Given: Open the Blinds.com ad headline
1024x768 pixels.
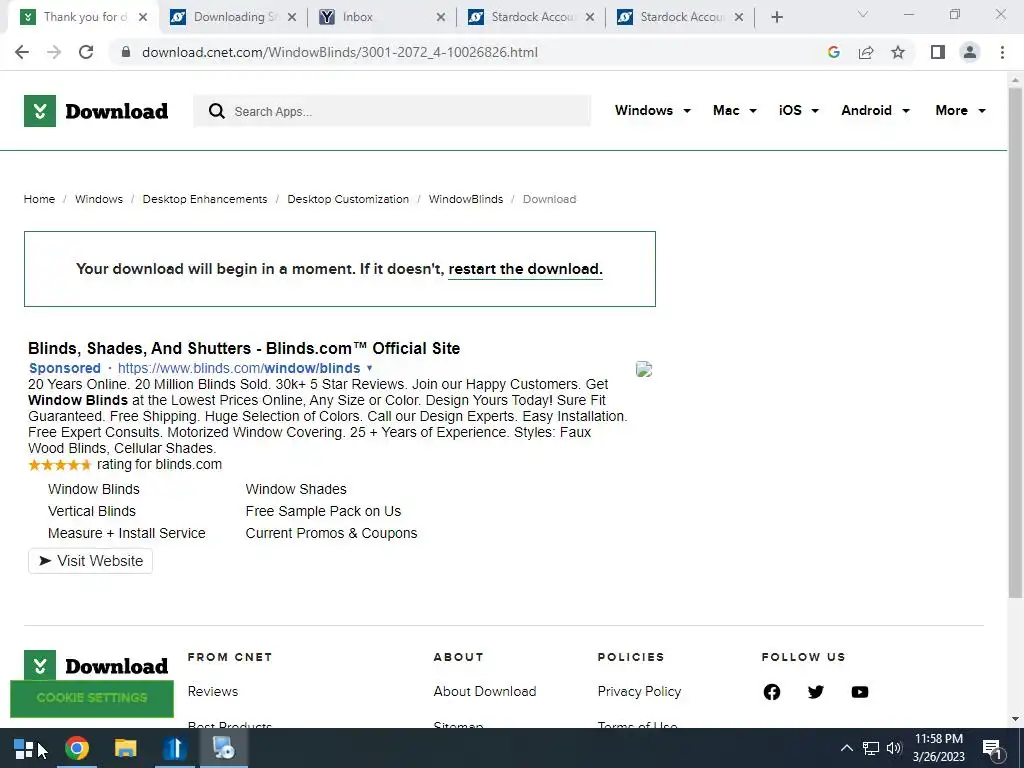Looking at the screenshot, I should point(244,348).
